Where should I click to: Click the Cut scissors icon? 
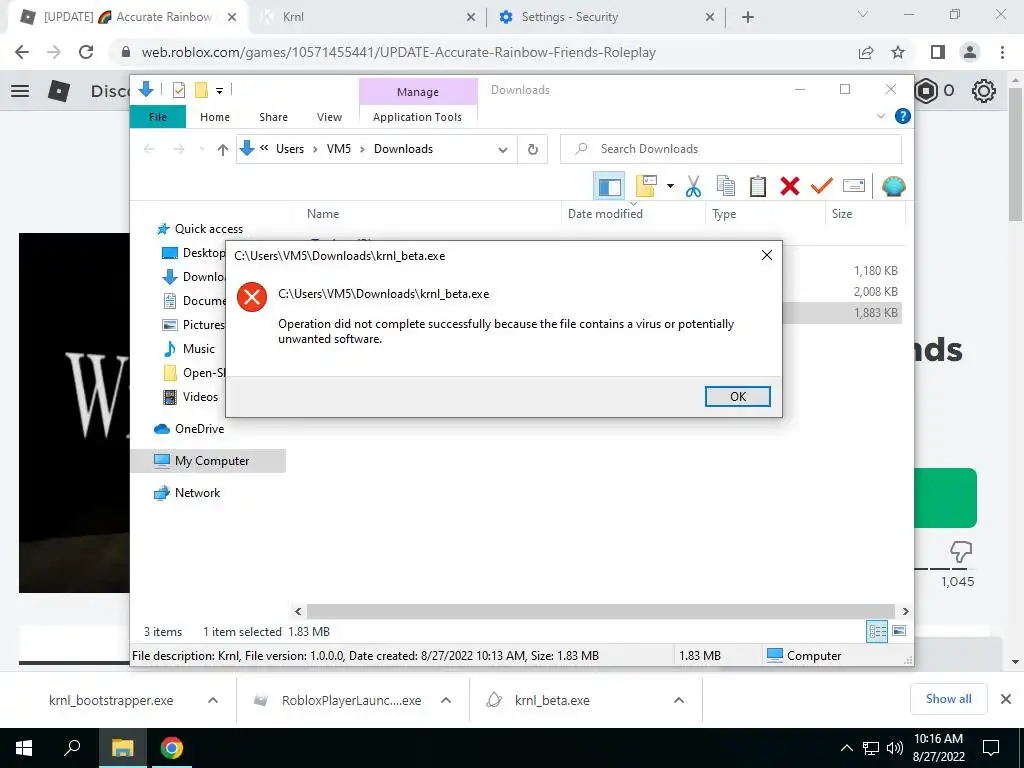point(694,187)
